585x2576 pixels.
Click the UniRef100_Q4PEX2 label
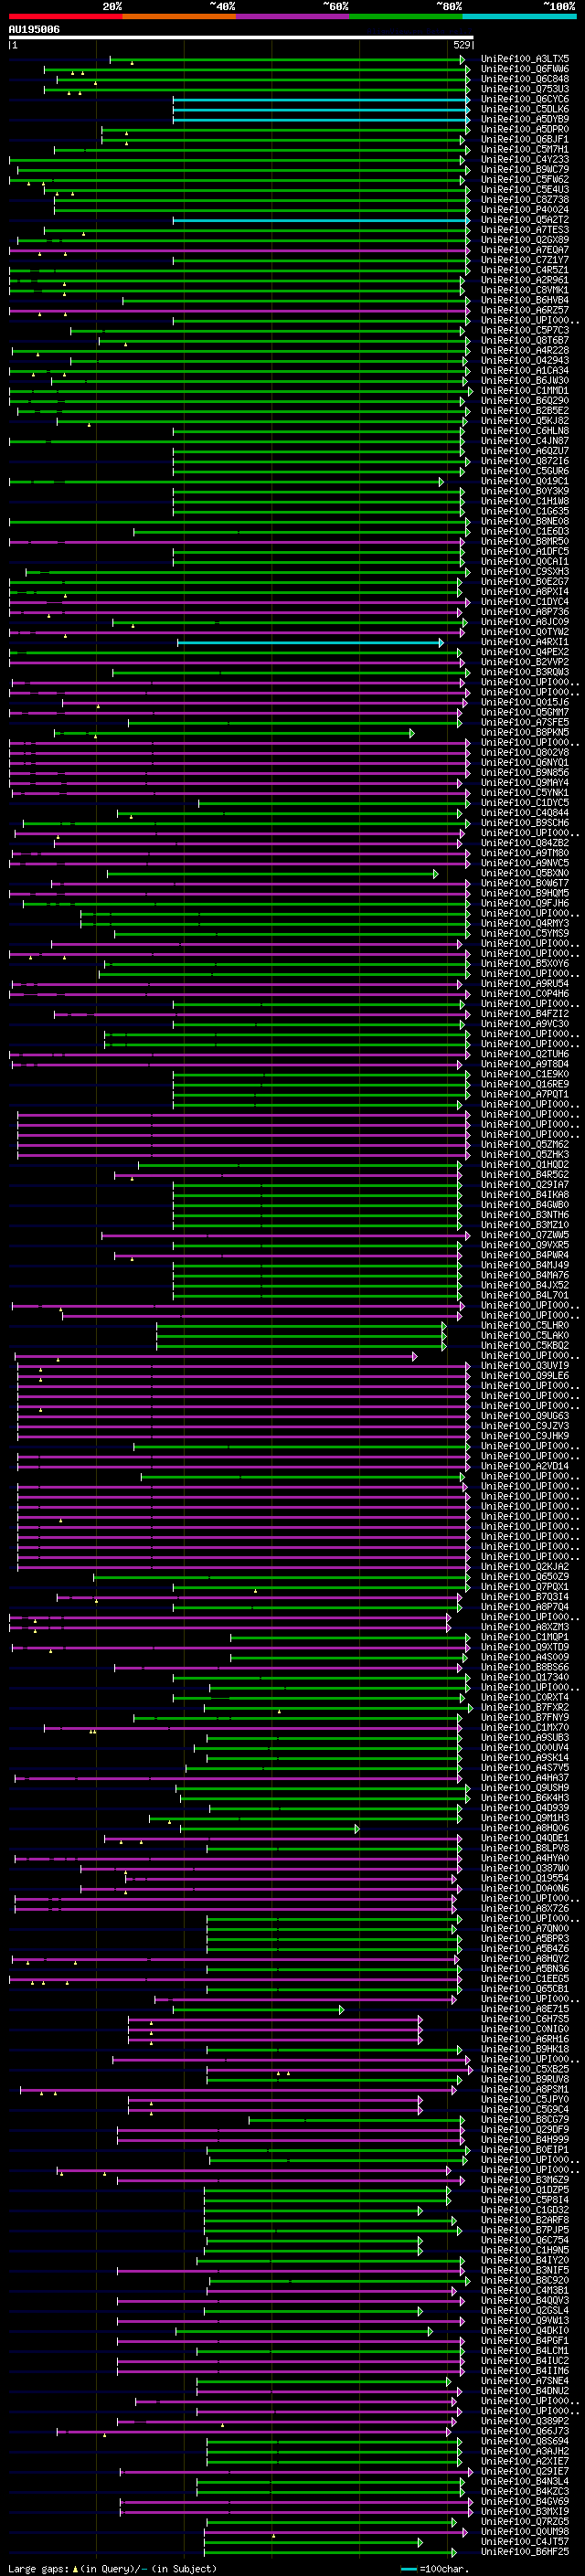[525, 653]
